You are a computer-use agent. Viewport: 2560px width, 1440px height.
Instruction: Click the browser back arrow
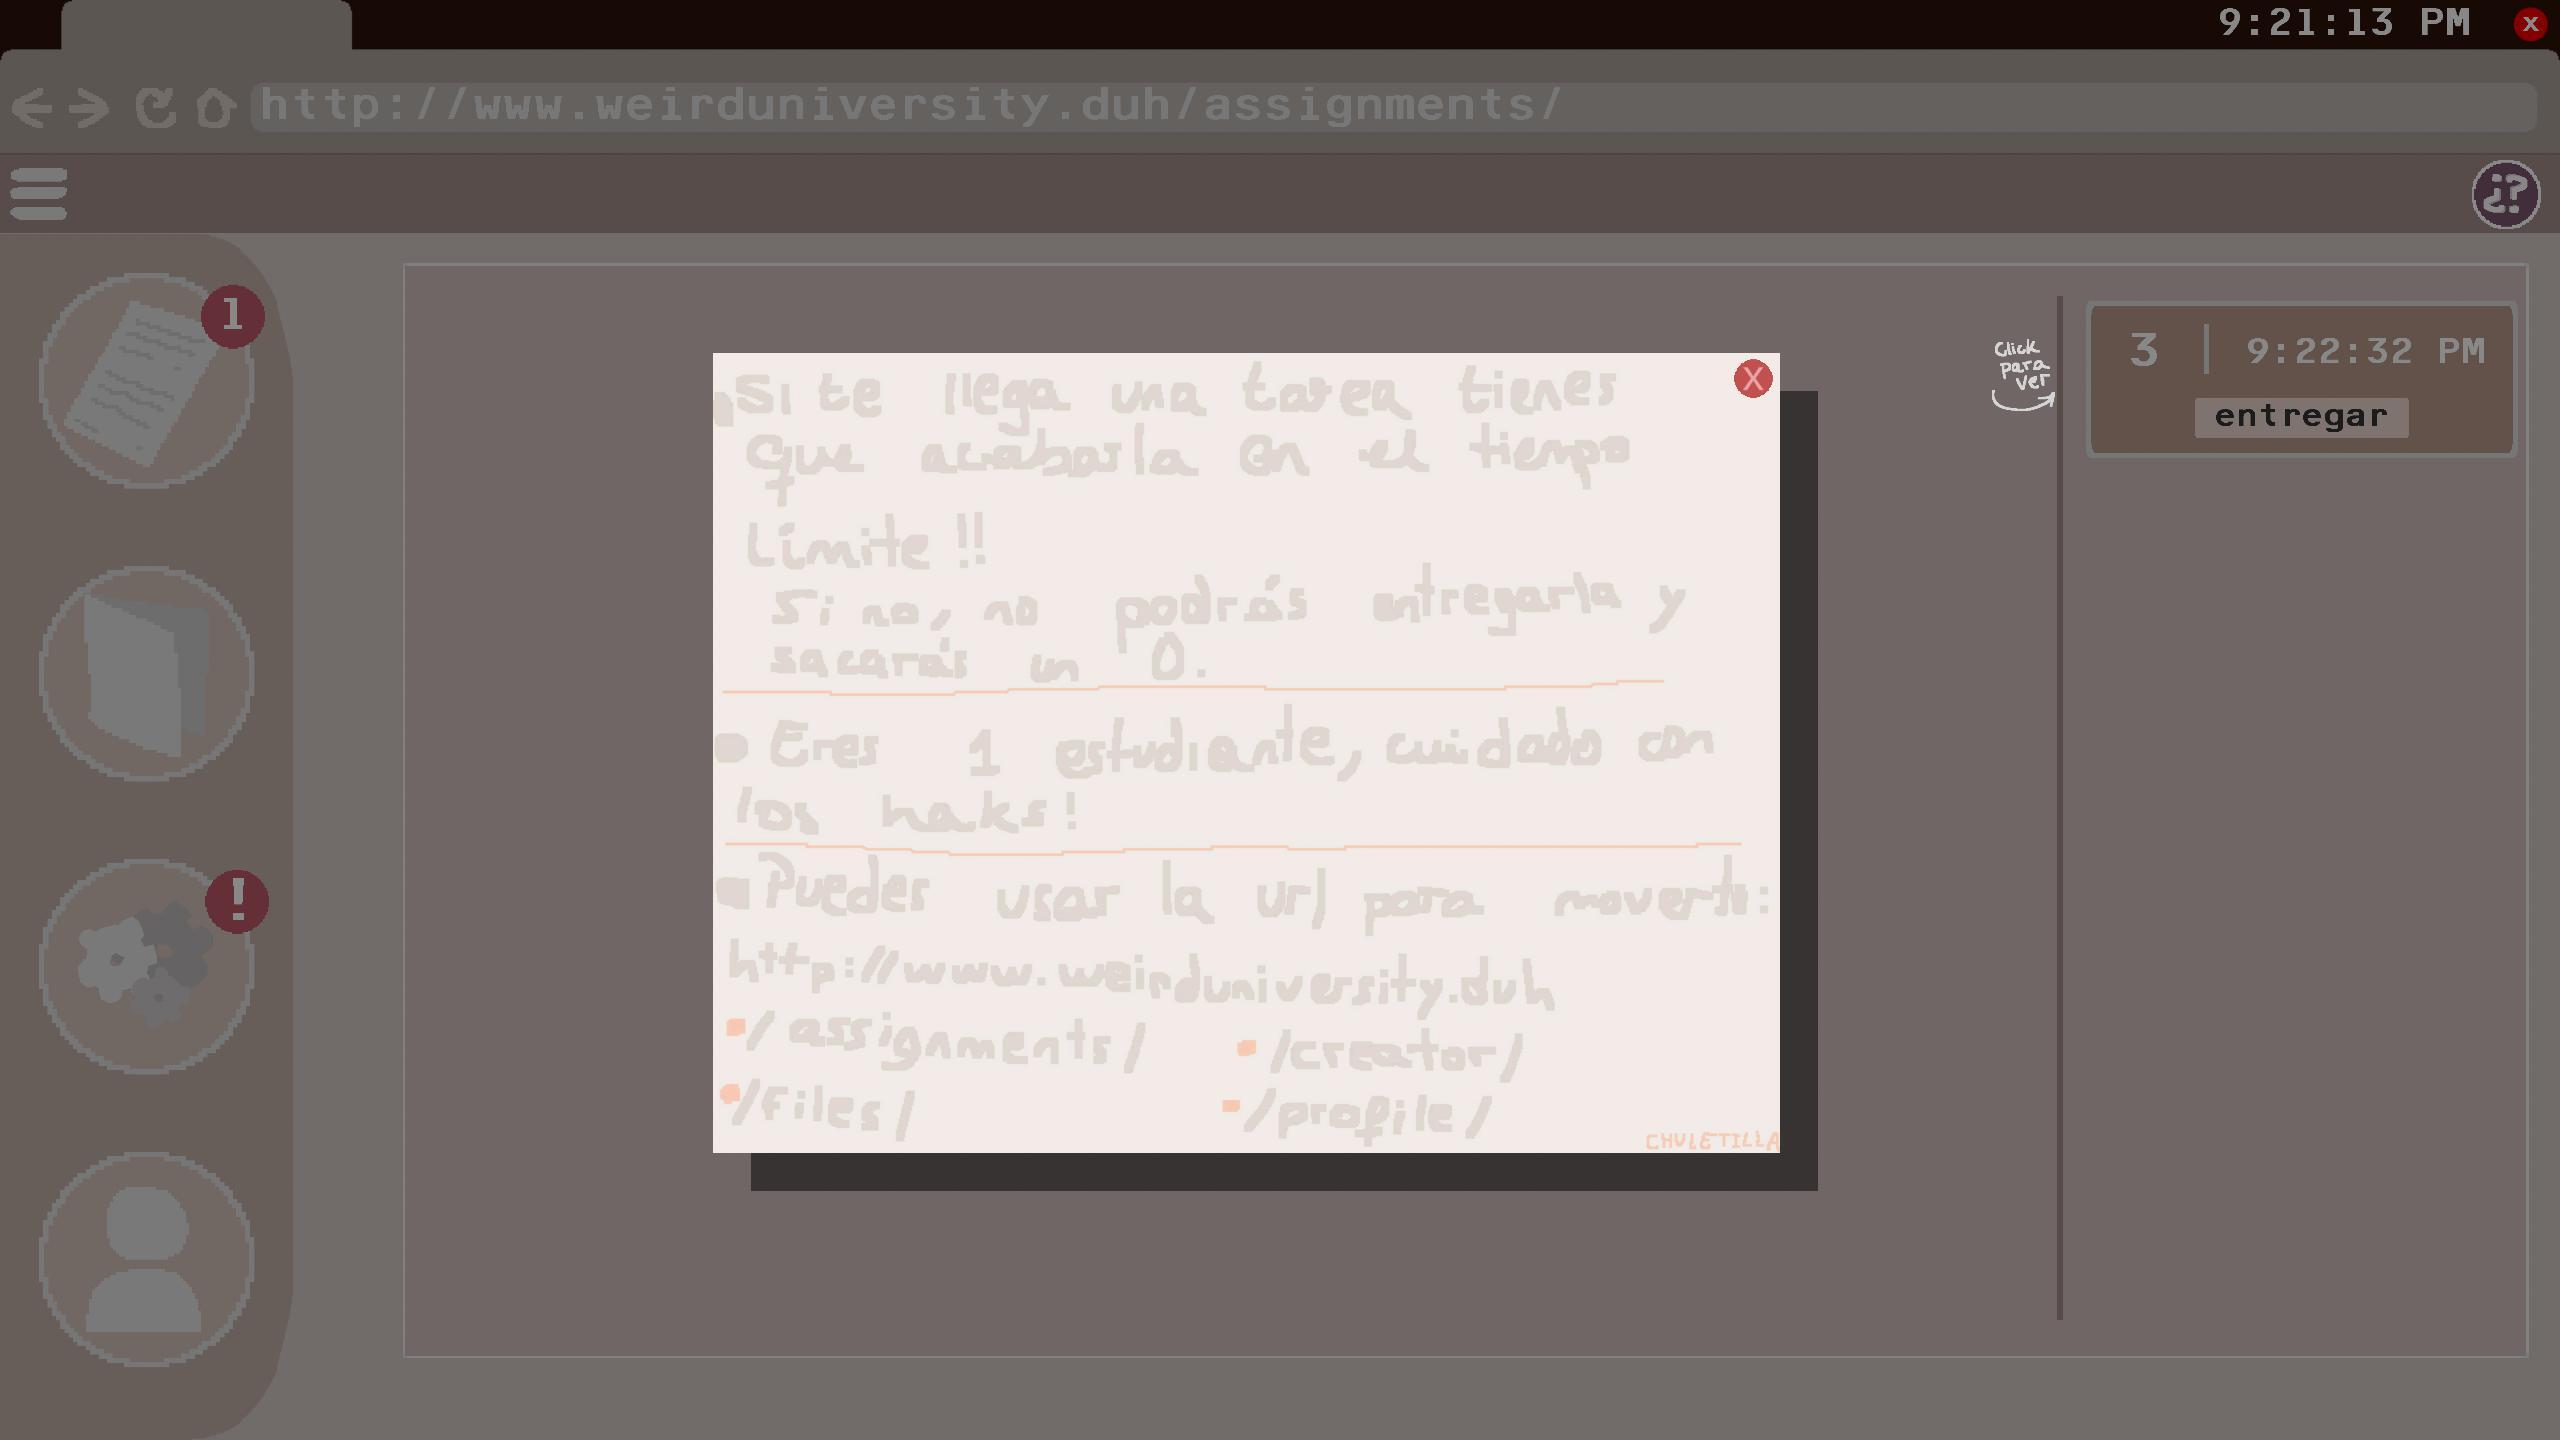32,107
